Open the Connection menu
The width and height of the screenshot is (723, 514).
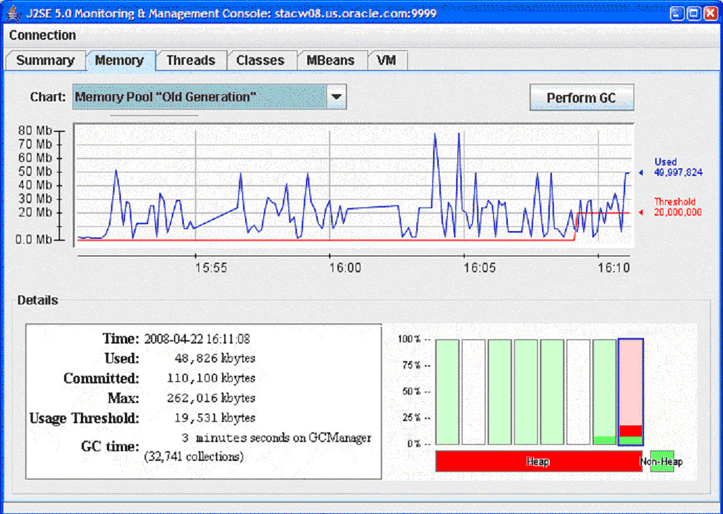(42, 35)
